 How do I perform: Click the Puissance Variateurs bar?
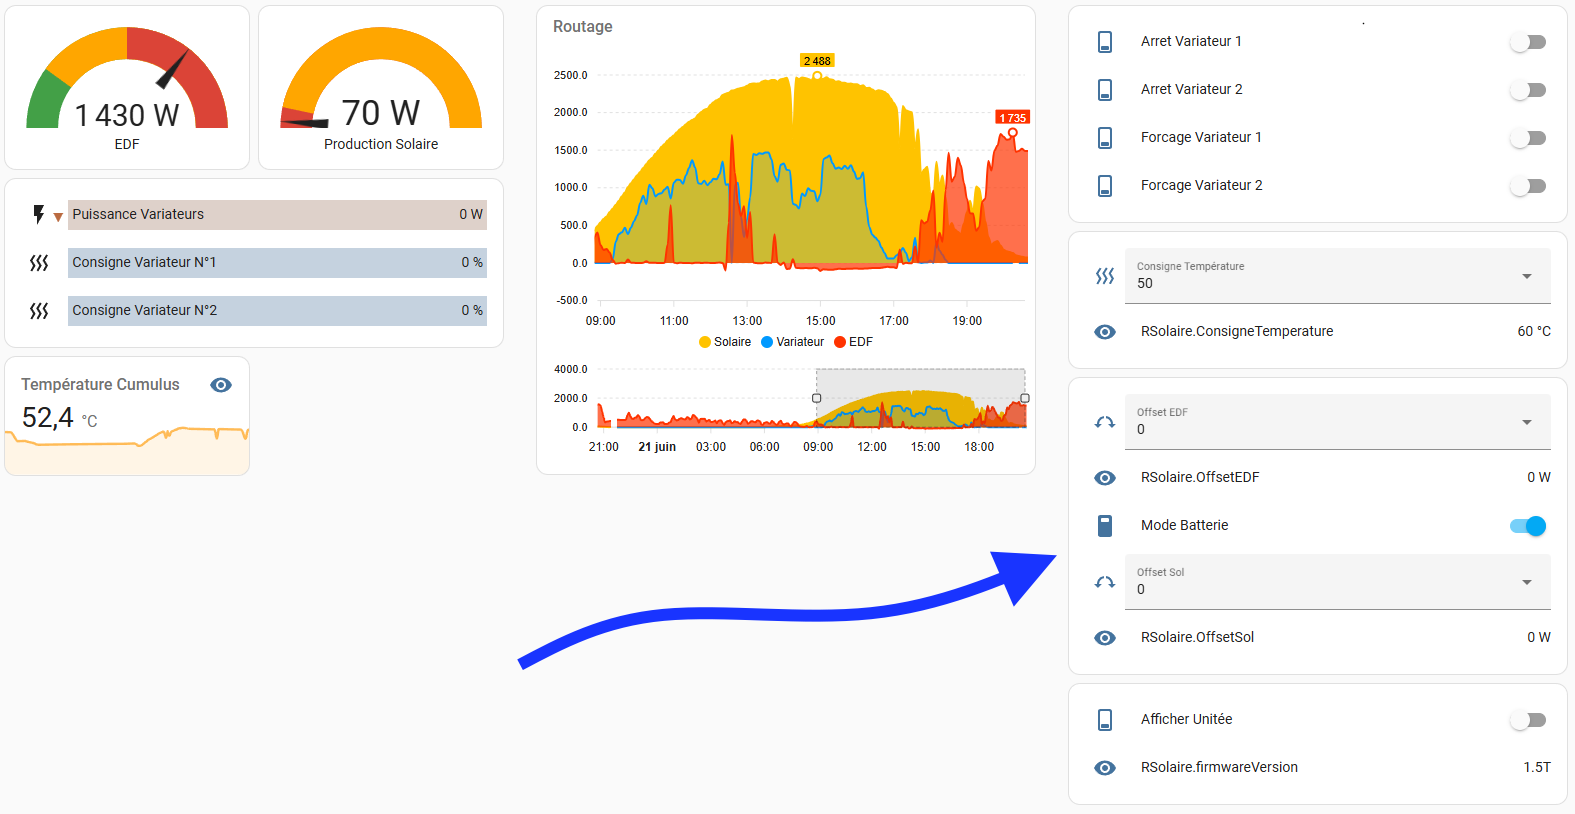277,215
